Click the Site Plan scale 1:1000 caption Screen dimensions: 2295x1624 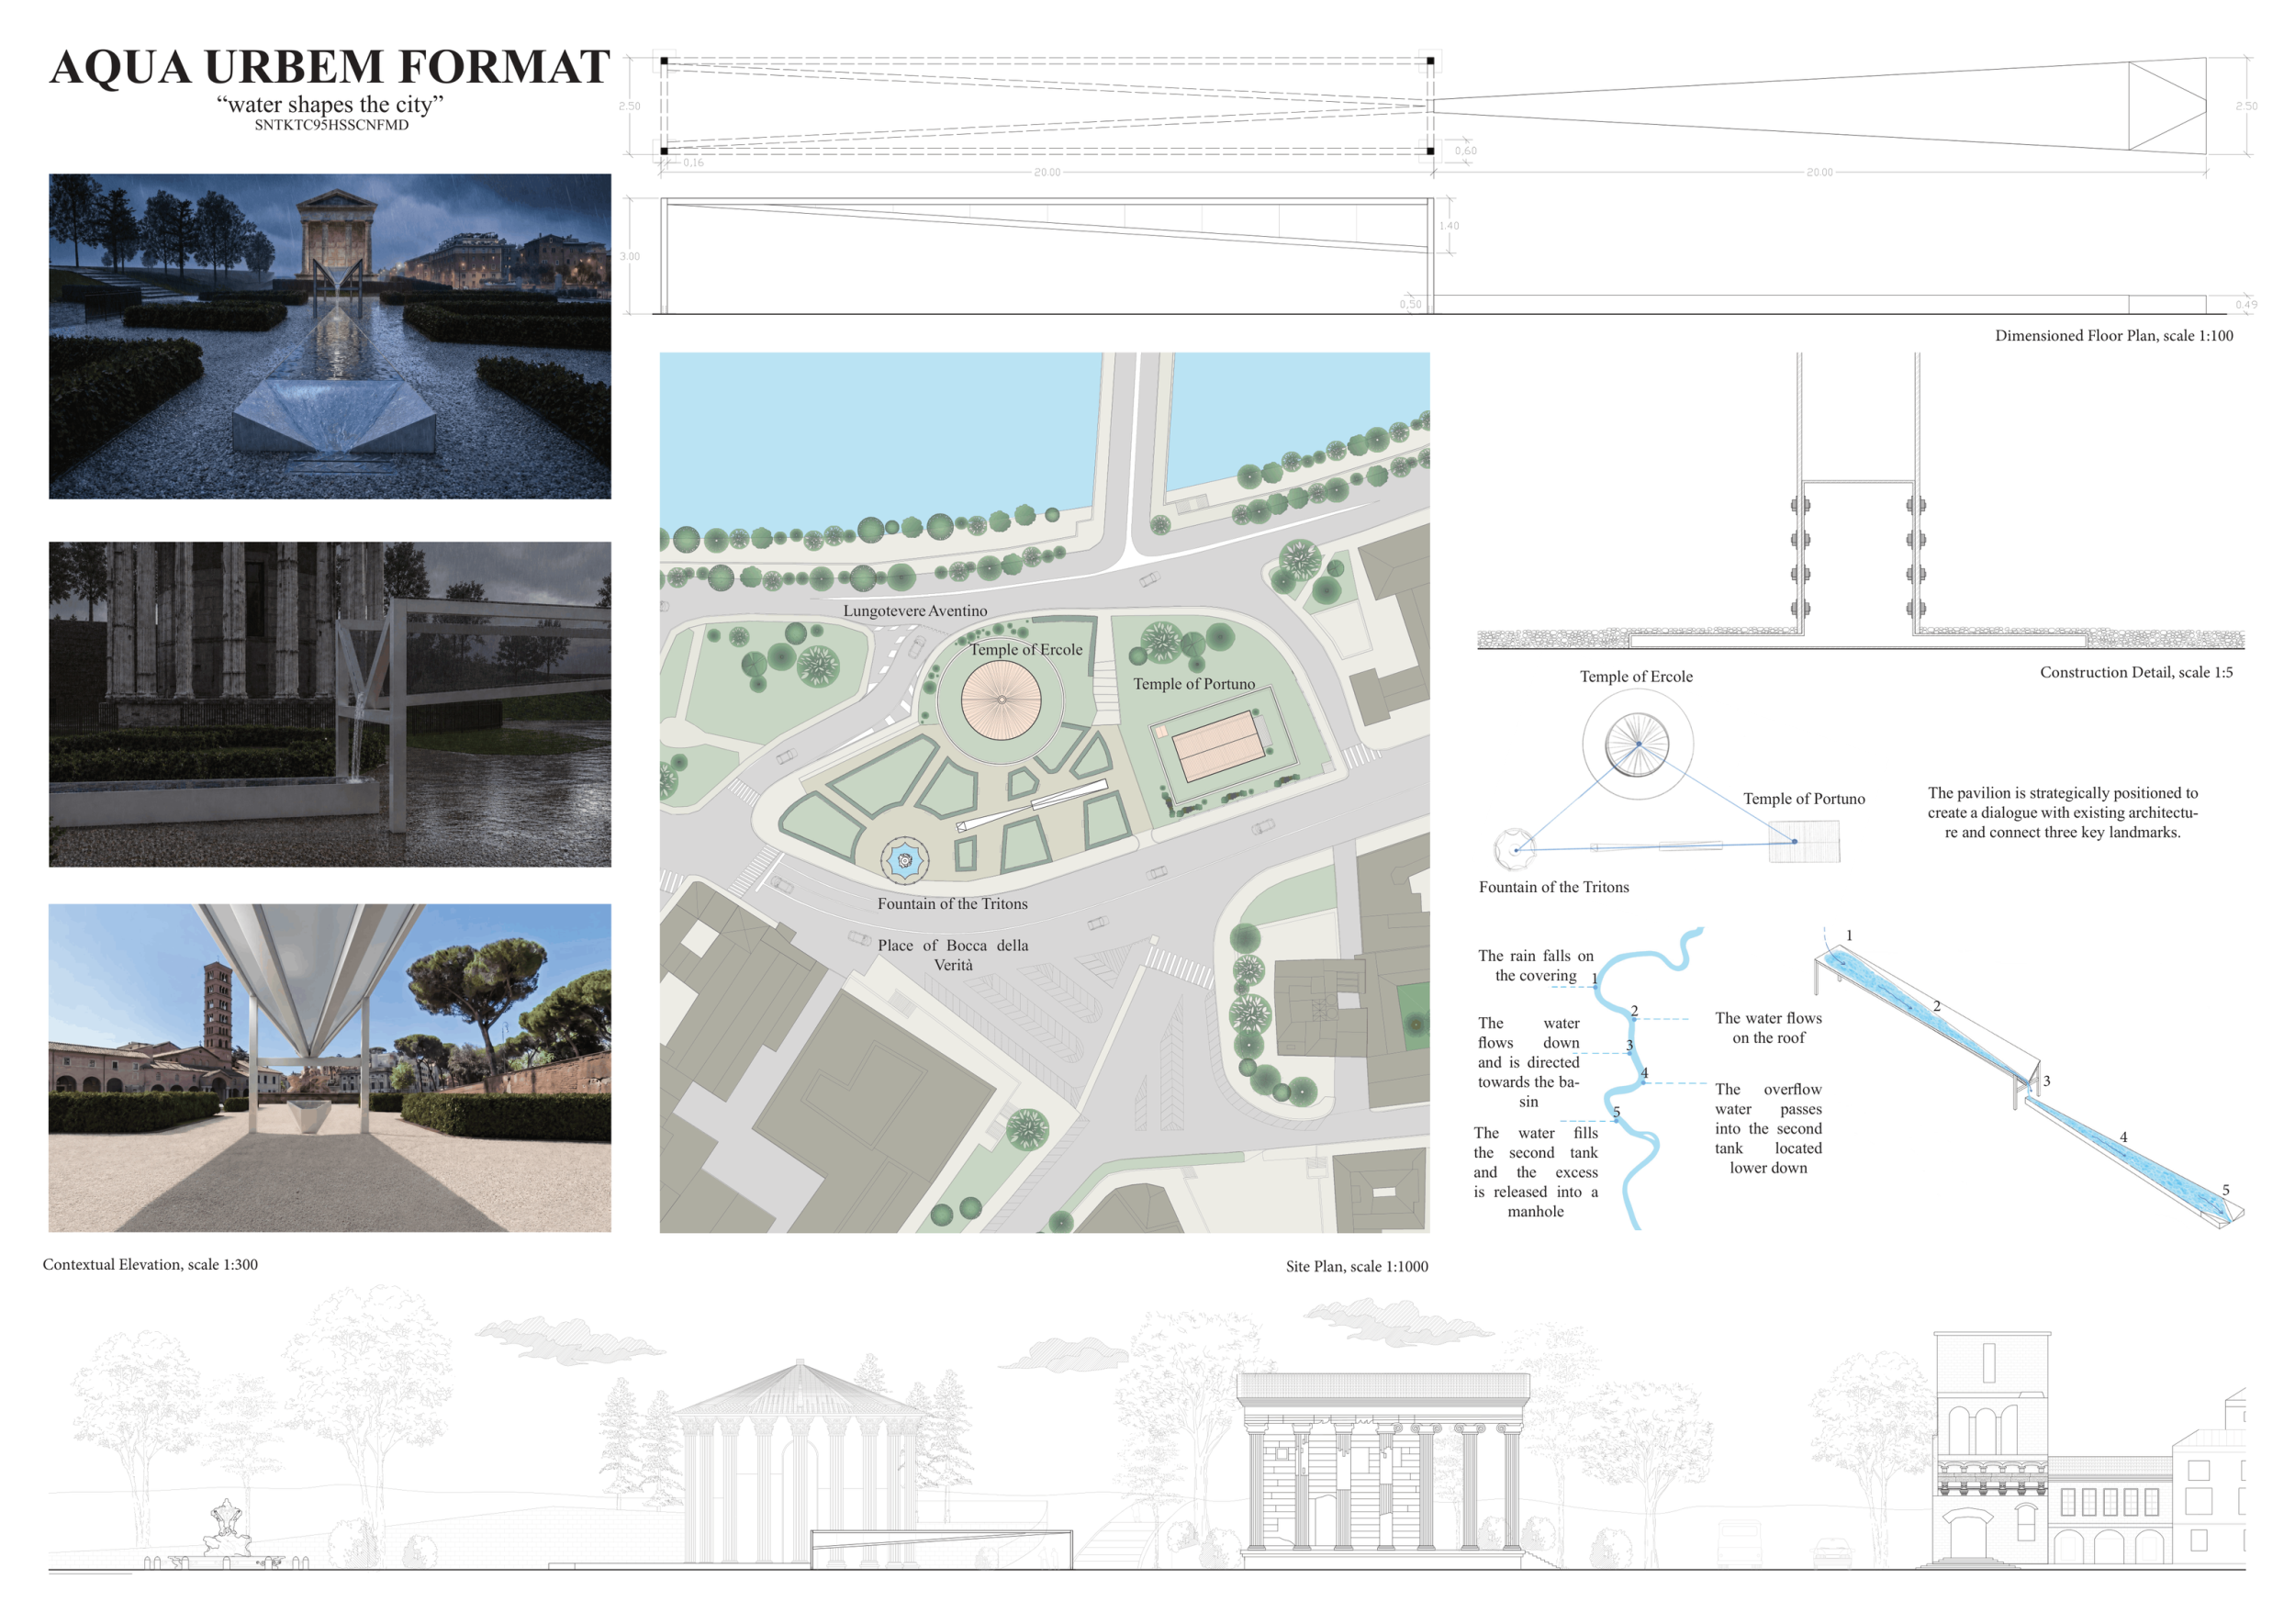[x=1356, y=1266]
